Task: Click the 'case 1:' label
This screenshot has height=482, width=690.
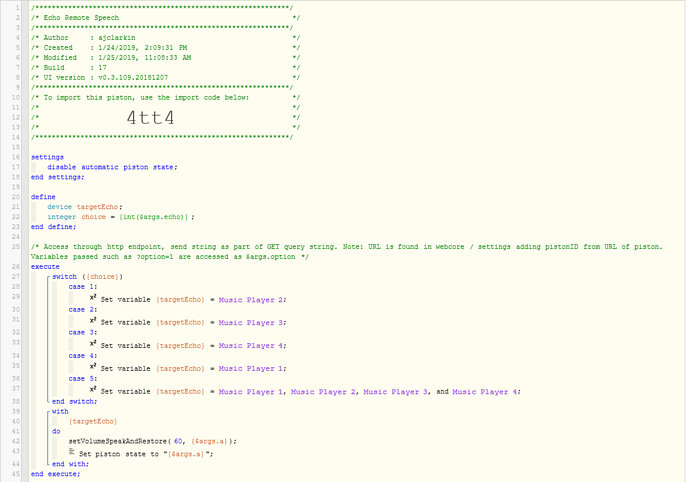Action: 83,287
